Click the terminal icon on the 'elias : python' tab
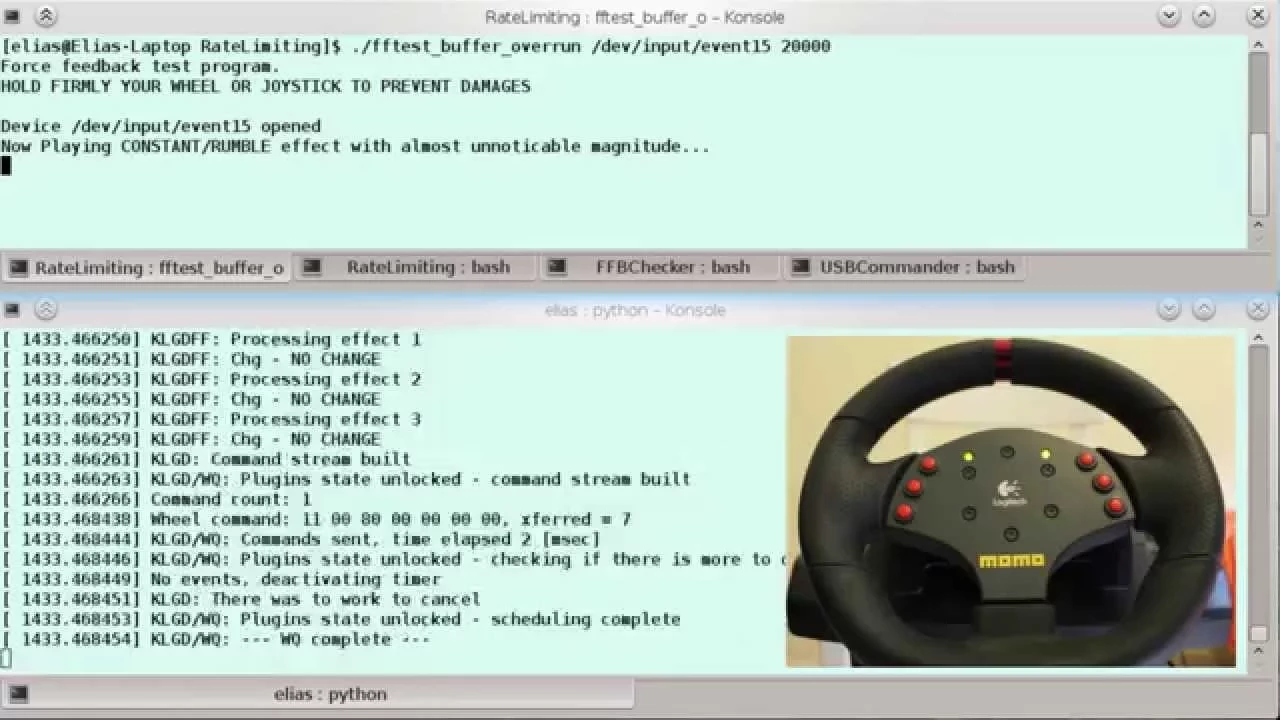The image size is (1280, 720). (19, 694)
